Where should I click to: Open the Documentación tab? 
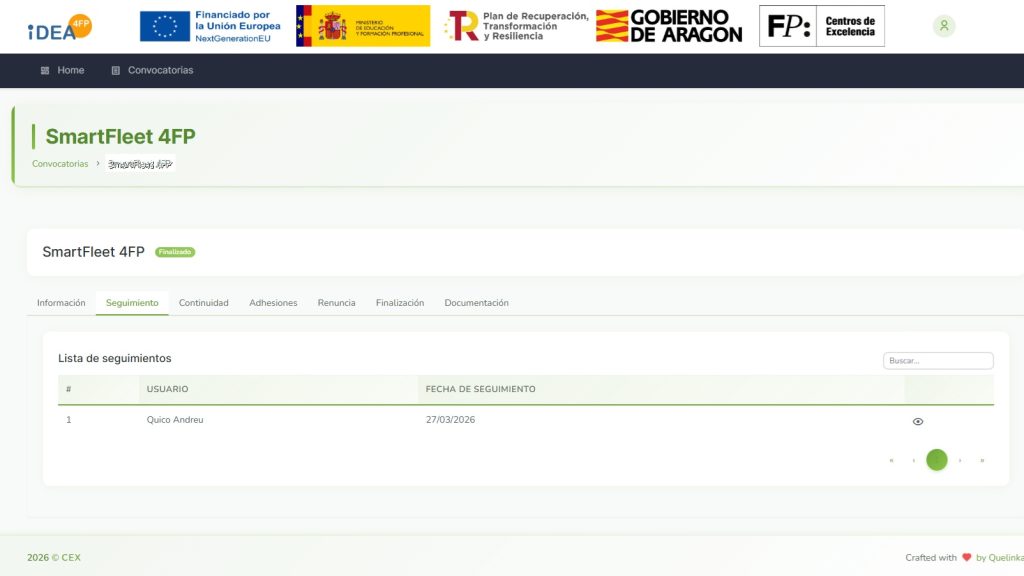[x=476, y=302]
